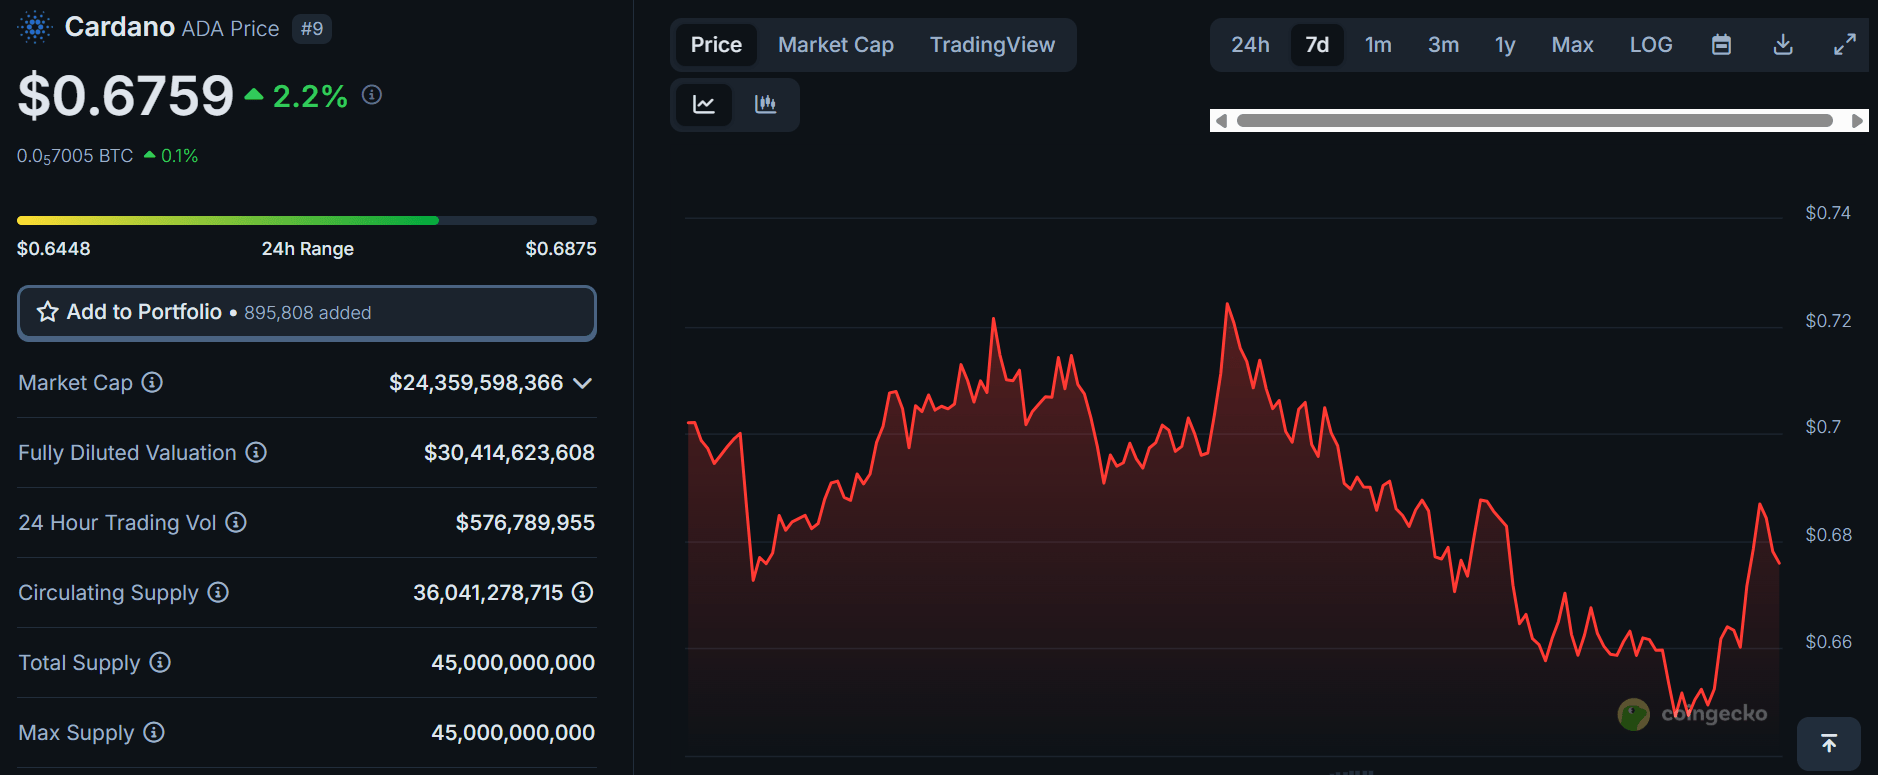Download the chart data

pyautogui.click(x=1783, y=45)
